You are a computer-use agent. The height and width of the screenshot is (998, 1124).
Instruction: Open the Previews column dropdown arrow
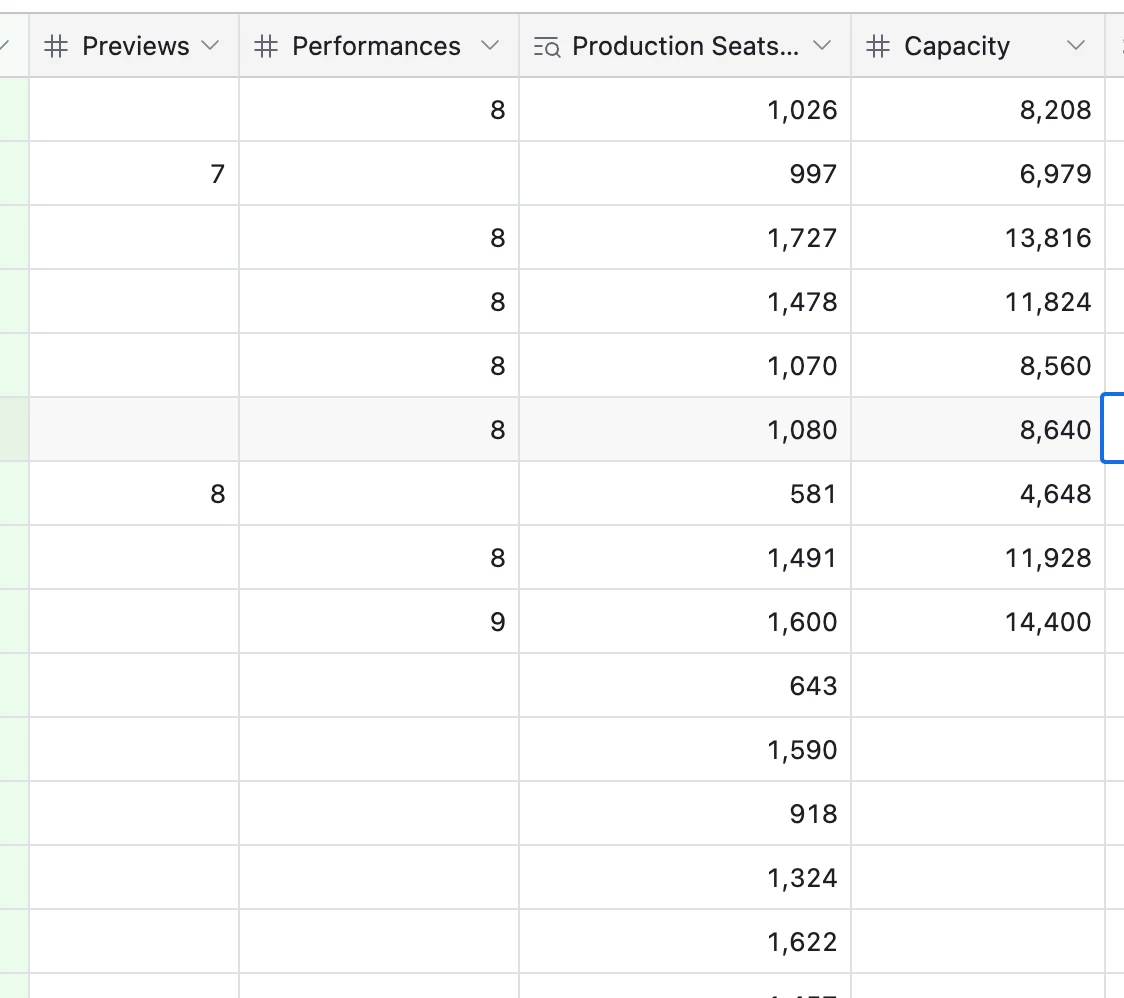(x=209, y=45)
